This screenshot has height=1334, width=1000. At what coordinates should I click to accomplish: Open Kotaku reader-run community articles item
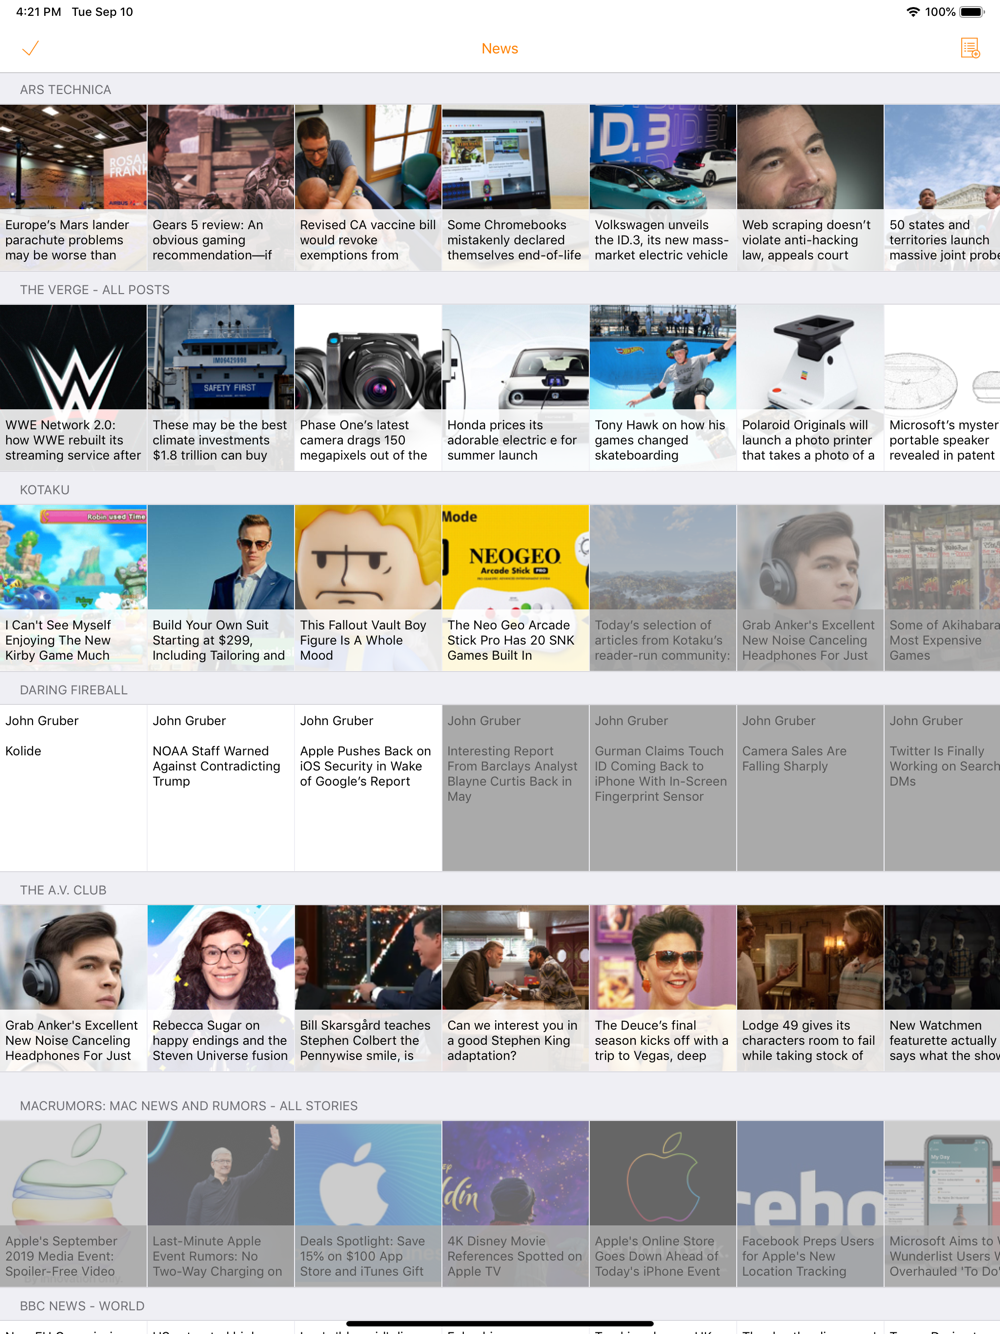pos(663,588)
